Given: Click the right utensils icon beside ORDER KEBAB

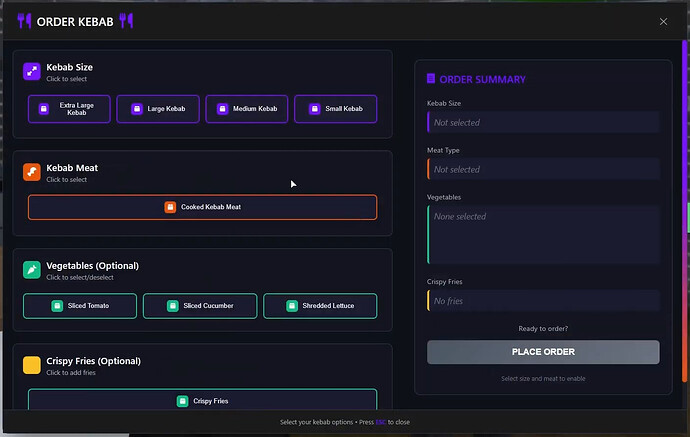Looking at the screenshot, I should [x=126, y=21].
